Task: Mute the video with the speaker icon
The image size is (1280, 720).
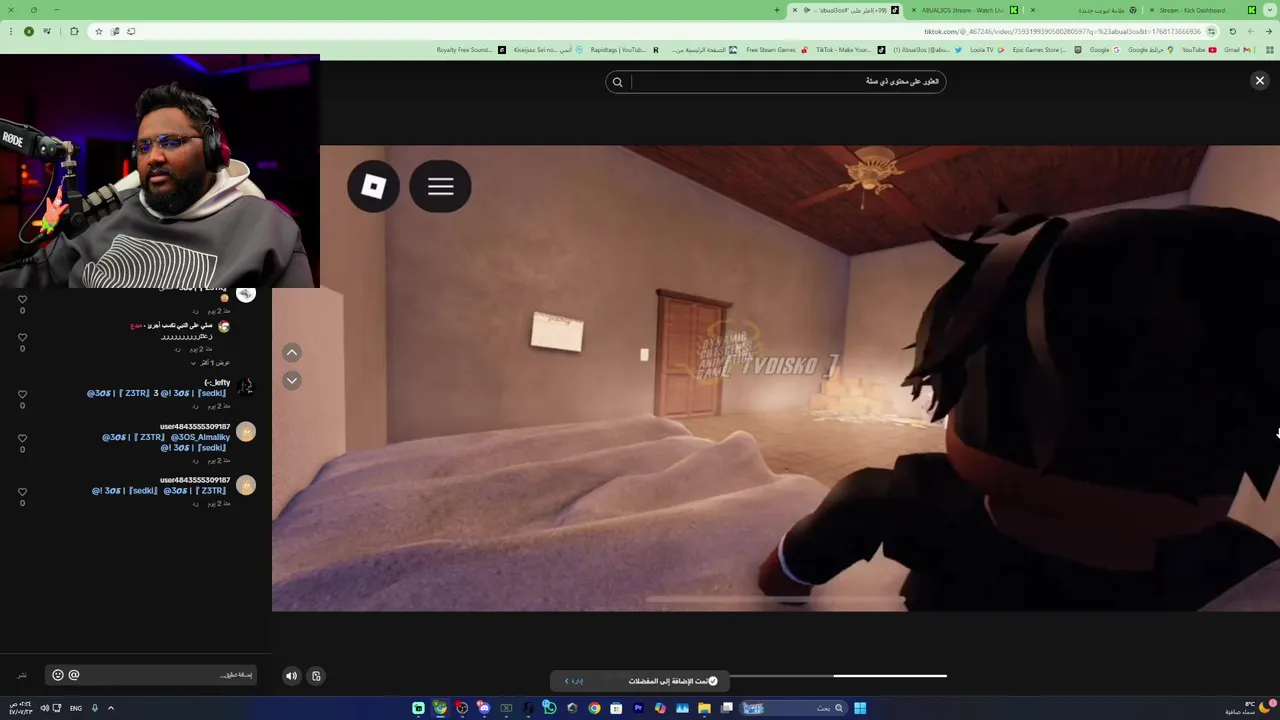Action: click(291, 676)
